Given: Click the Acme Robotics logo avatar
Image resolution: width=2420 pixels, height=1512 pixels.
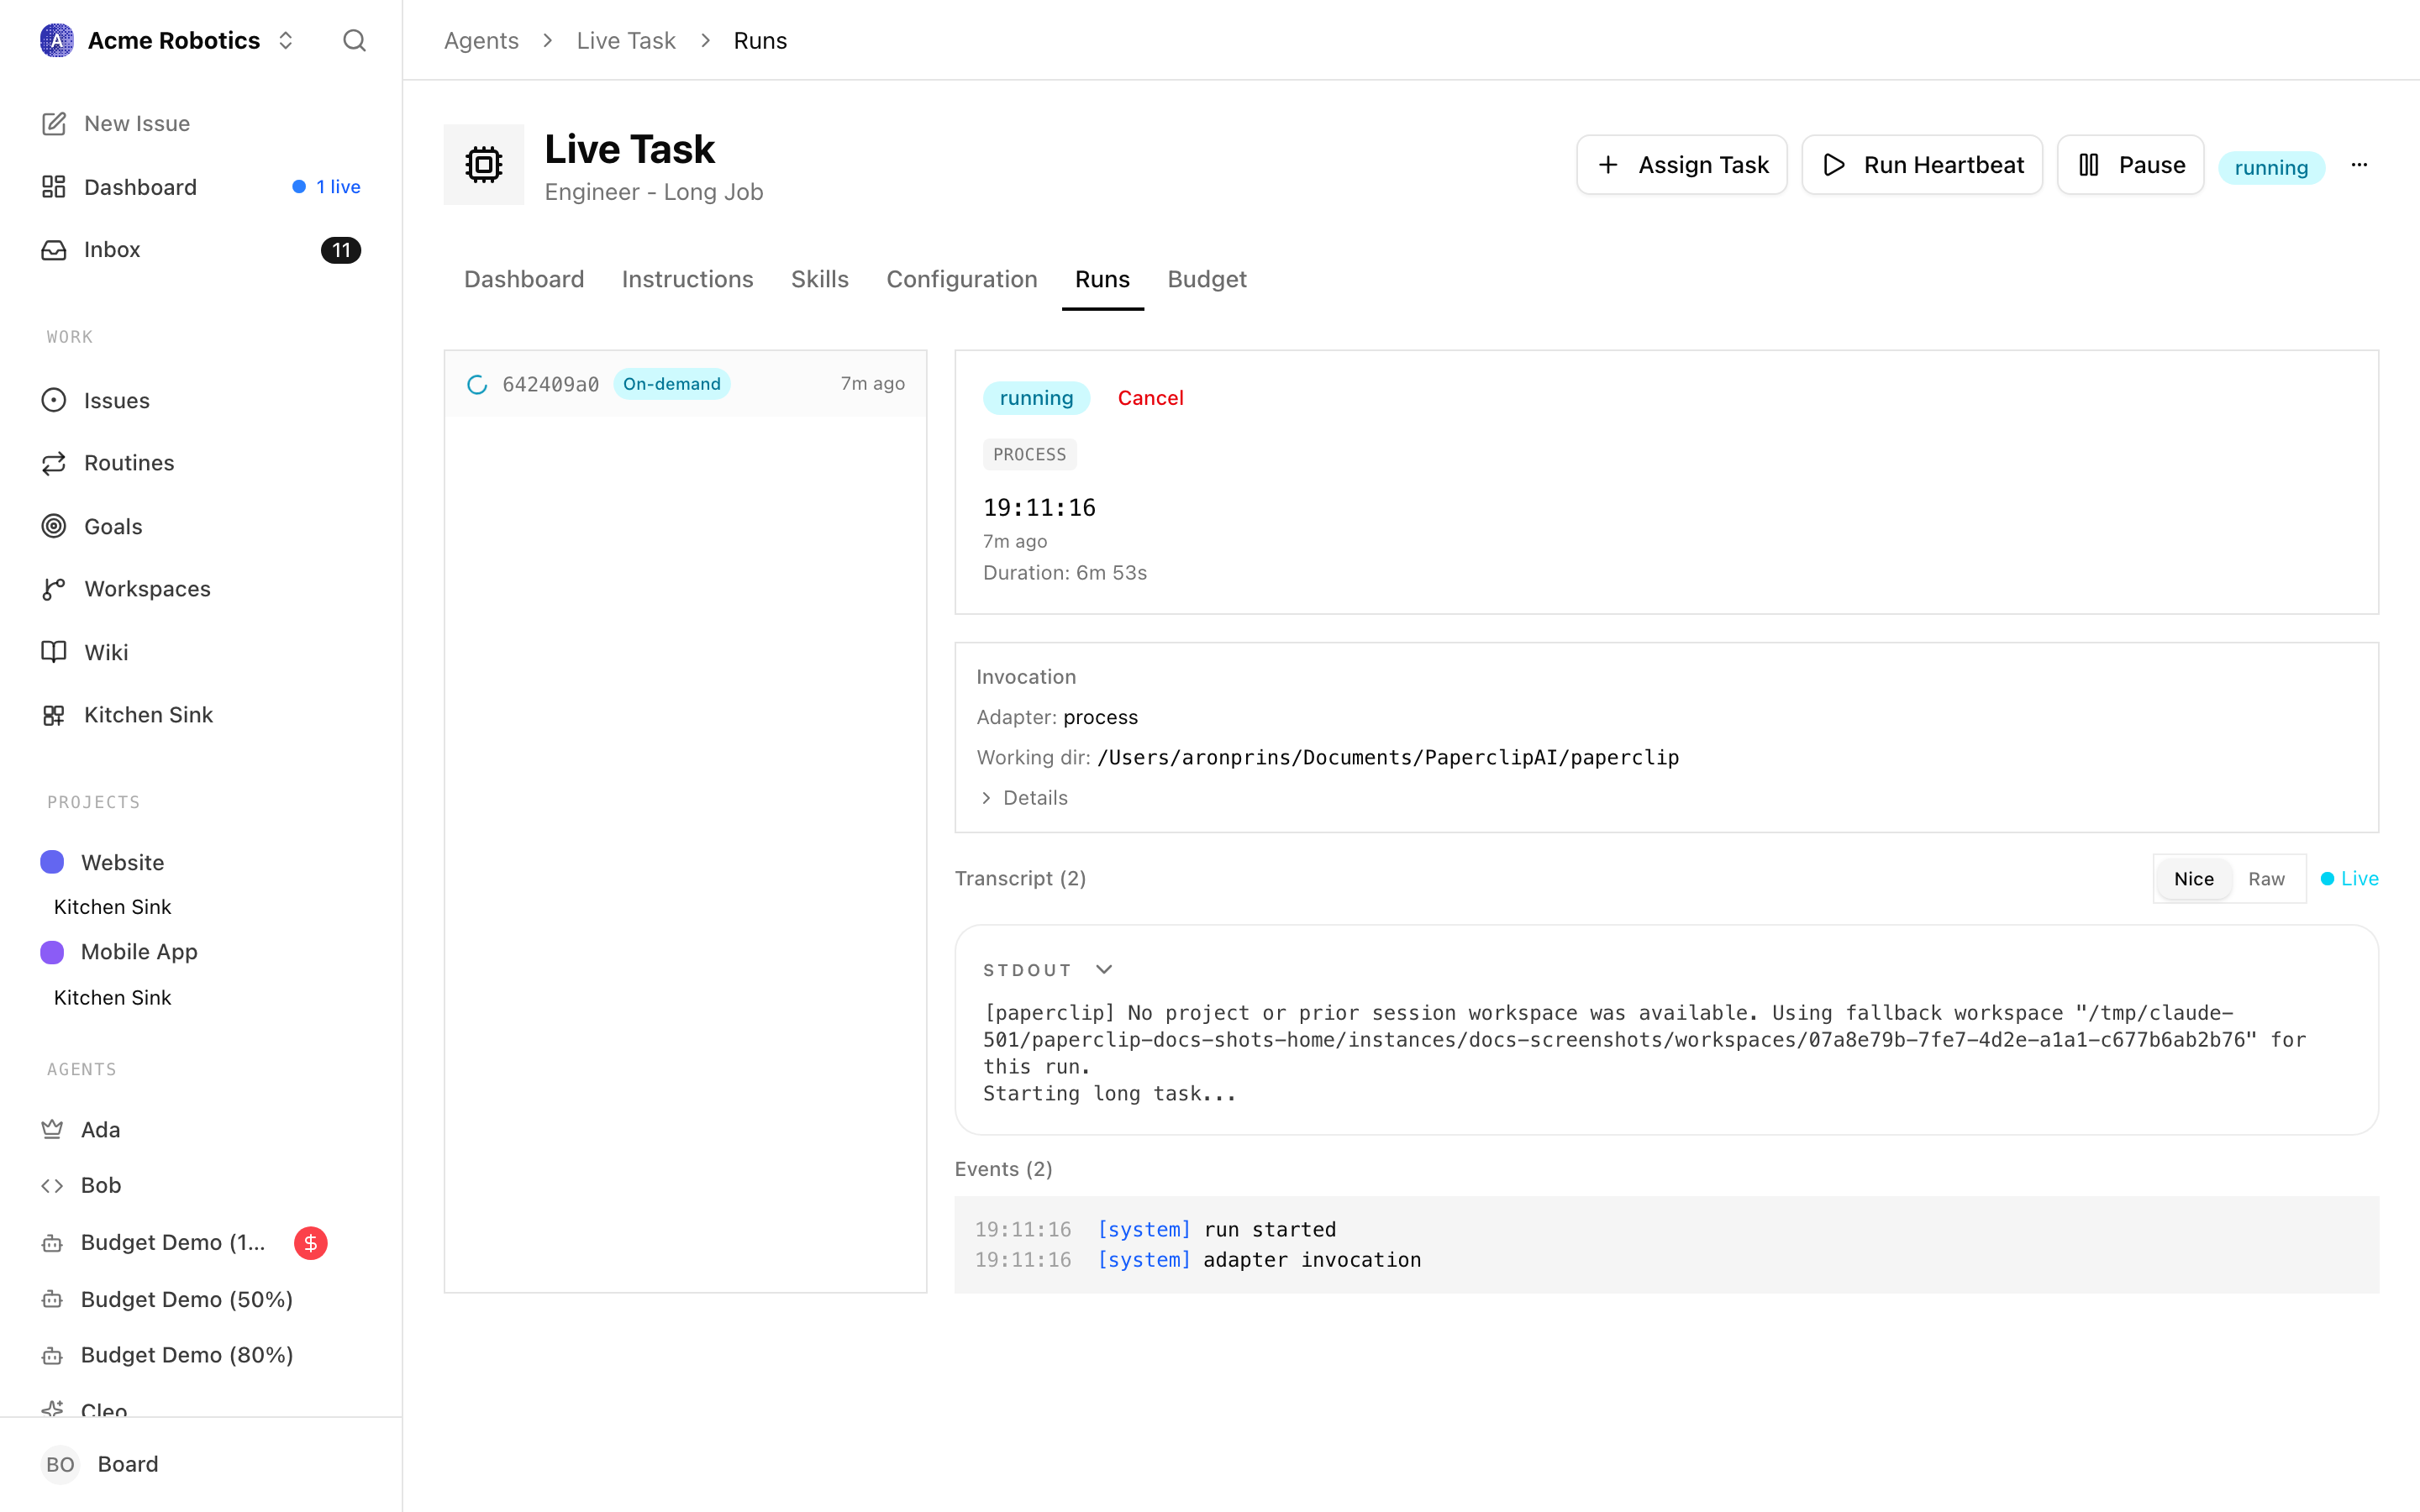Looking at the screenshot, I should [57, 40].
